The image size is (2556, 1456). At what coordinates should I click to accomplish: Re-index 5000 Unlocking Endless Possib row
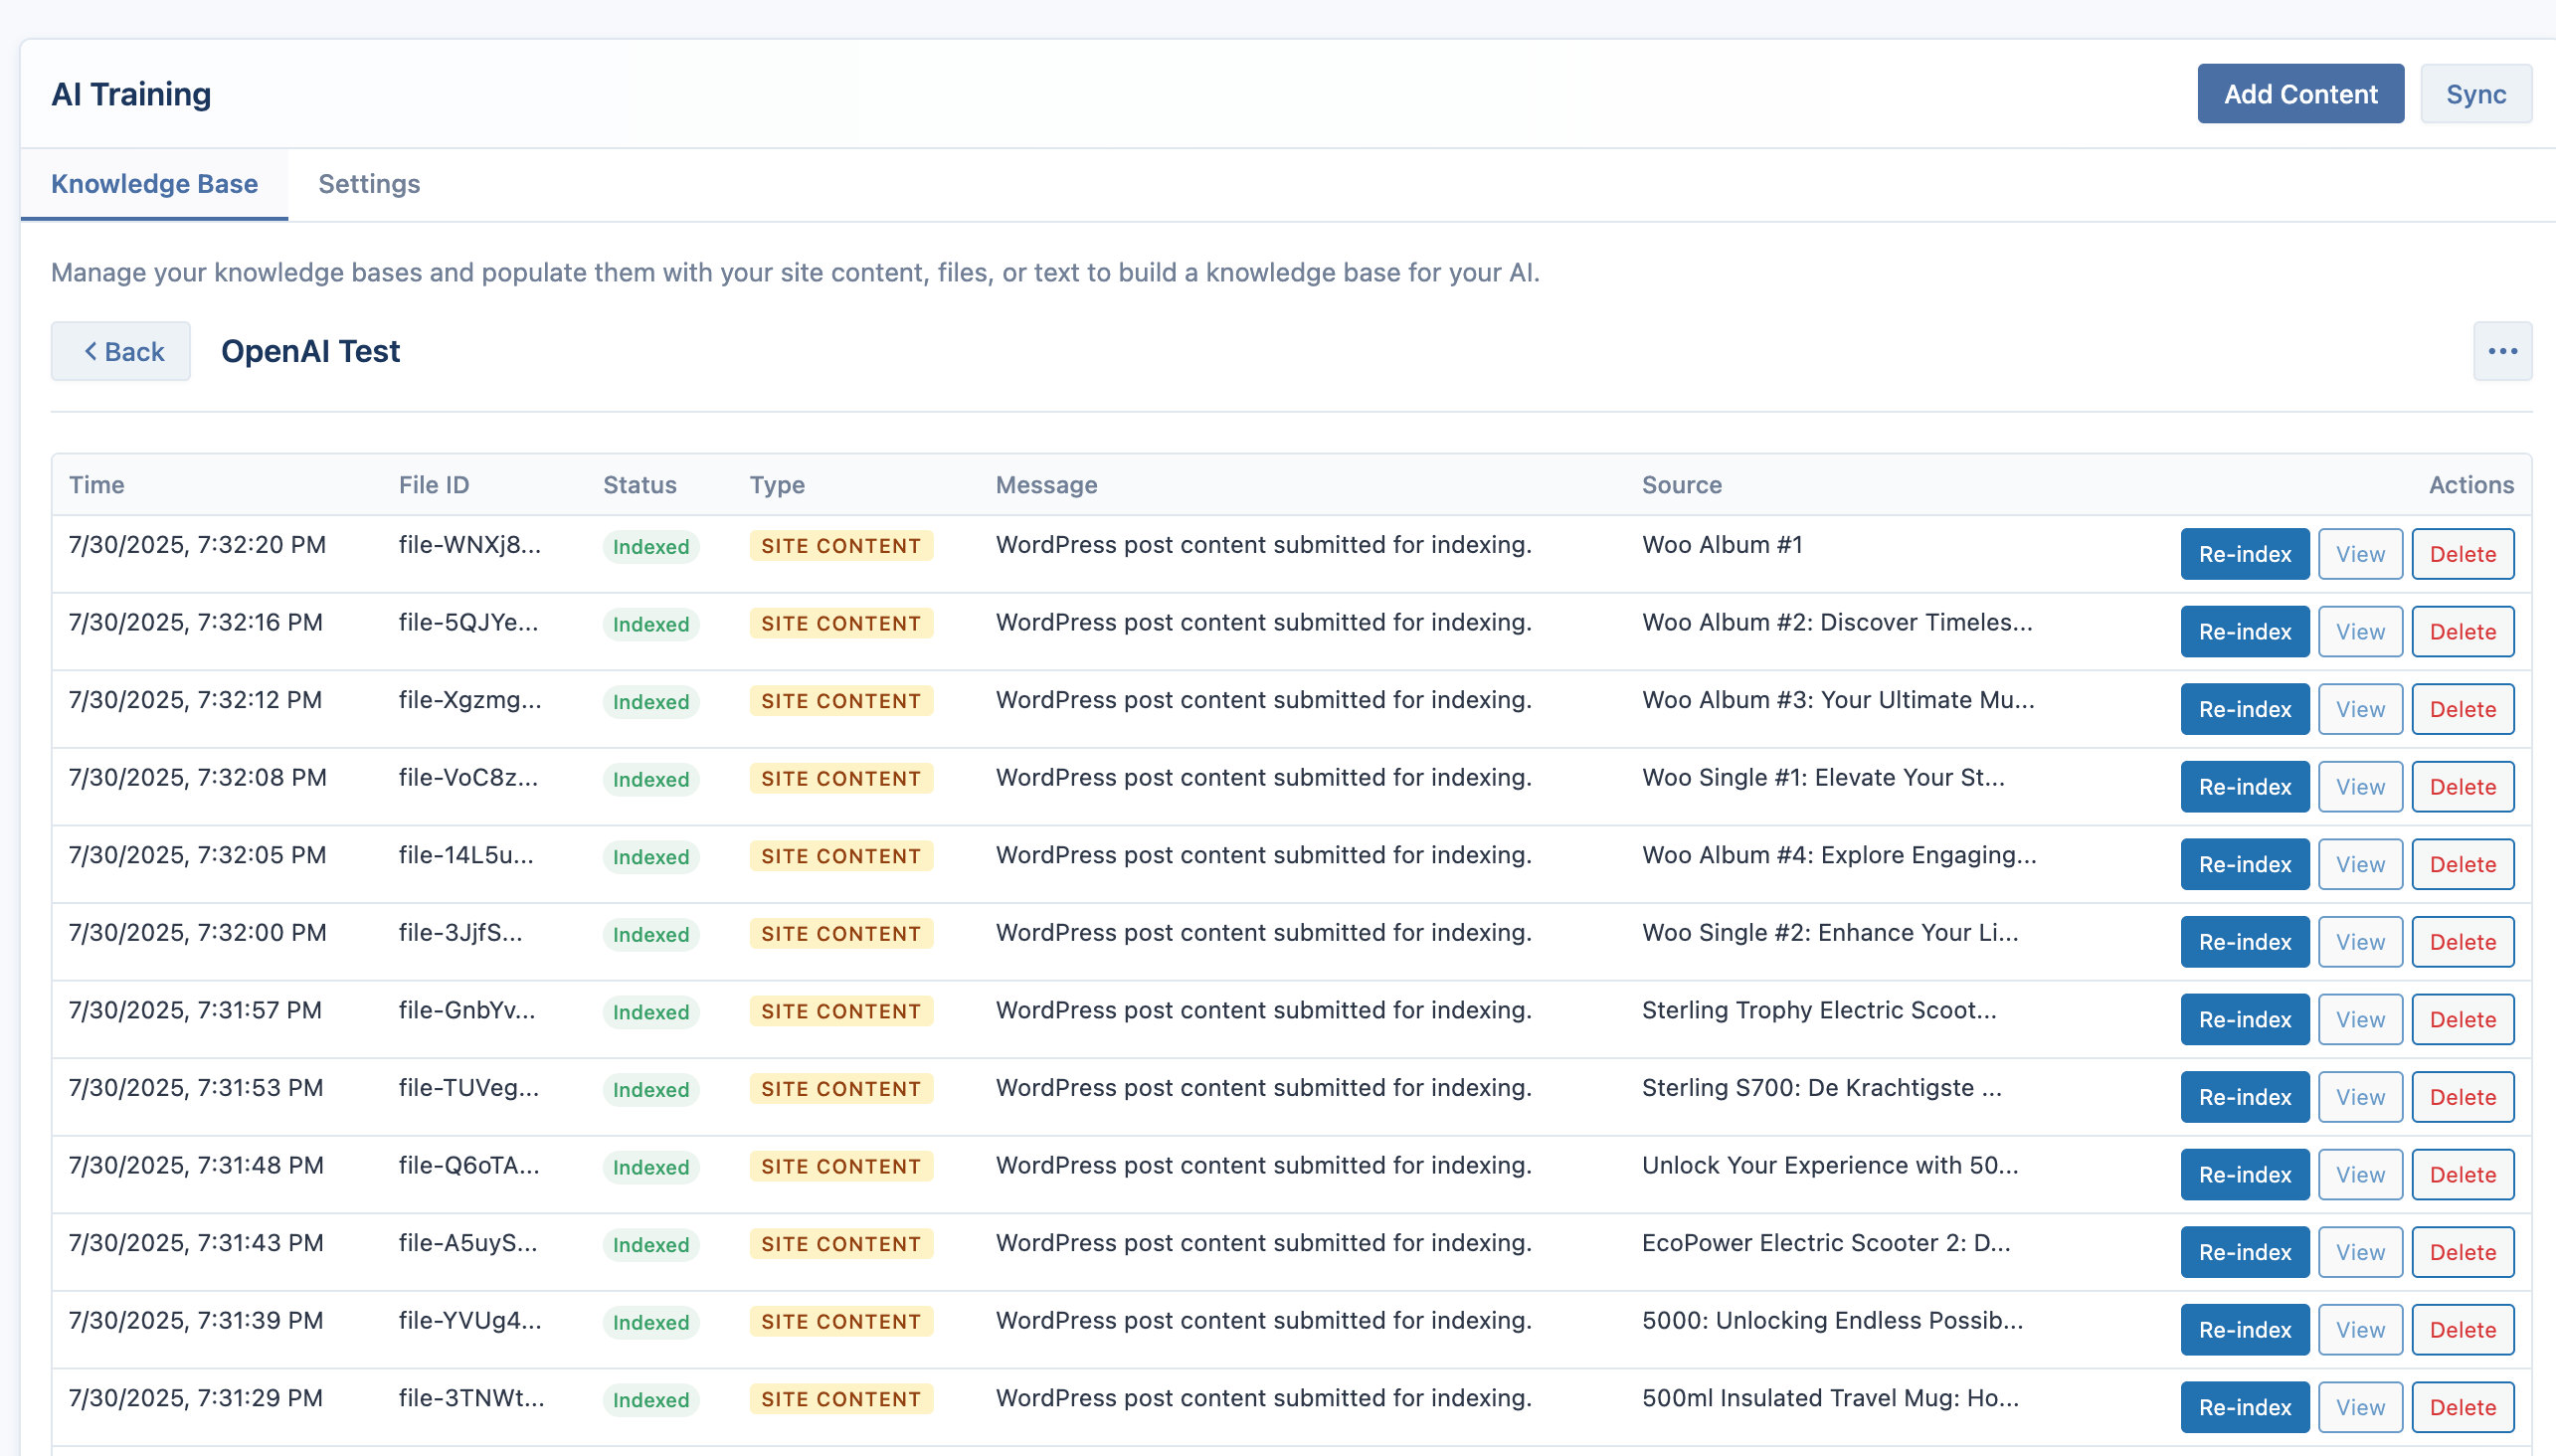[x=2245, y=1330]
